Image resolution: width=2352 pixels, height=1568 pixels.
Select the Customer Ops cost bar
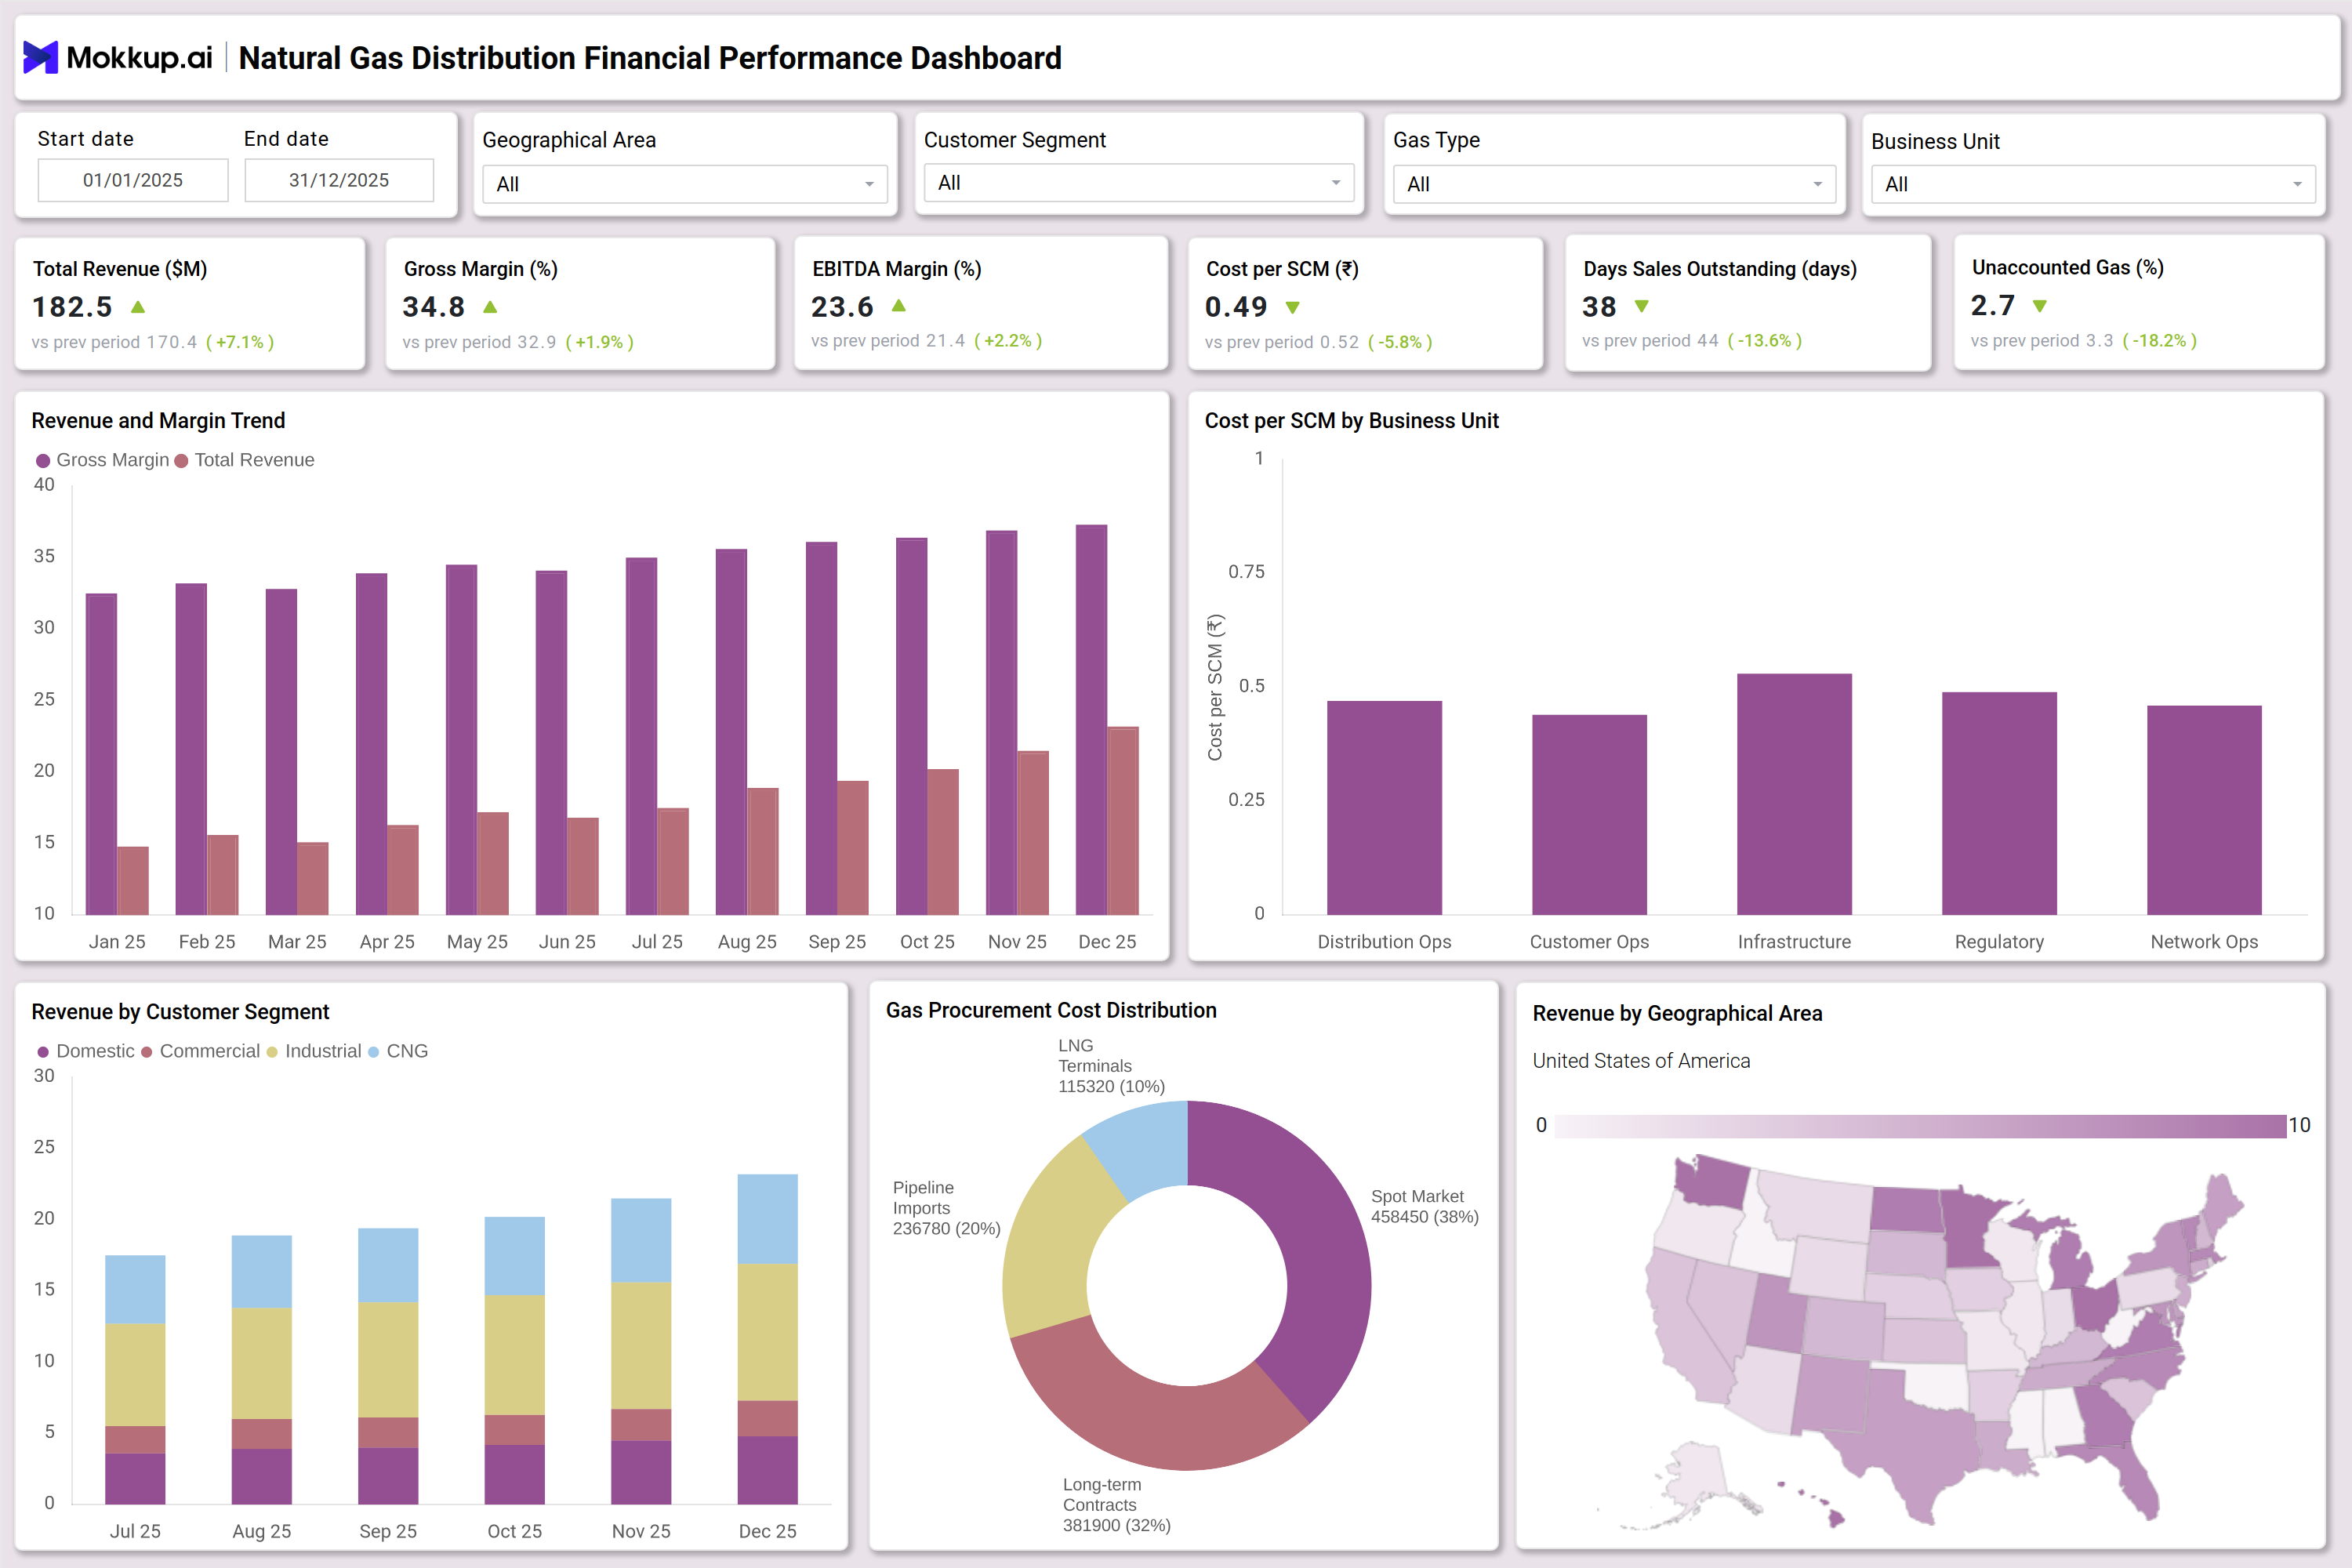[x=1589, y=815]
